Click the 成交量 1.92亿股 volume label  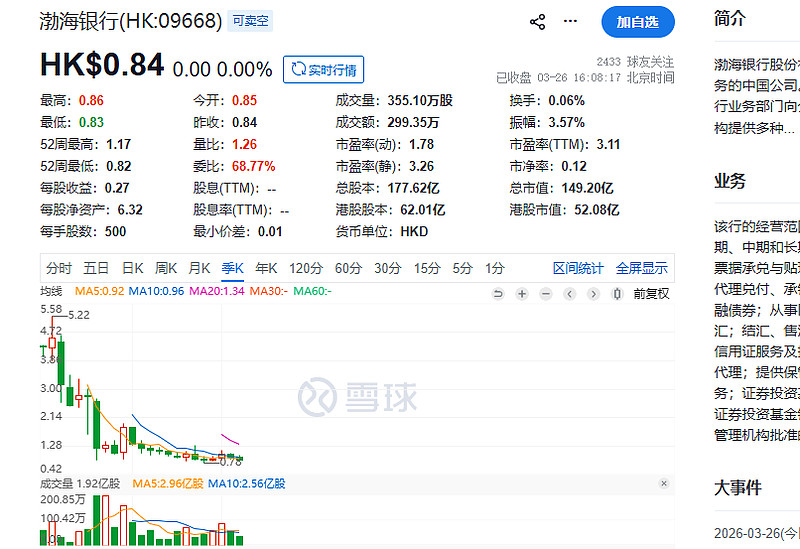(x=80, y=483)
